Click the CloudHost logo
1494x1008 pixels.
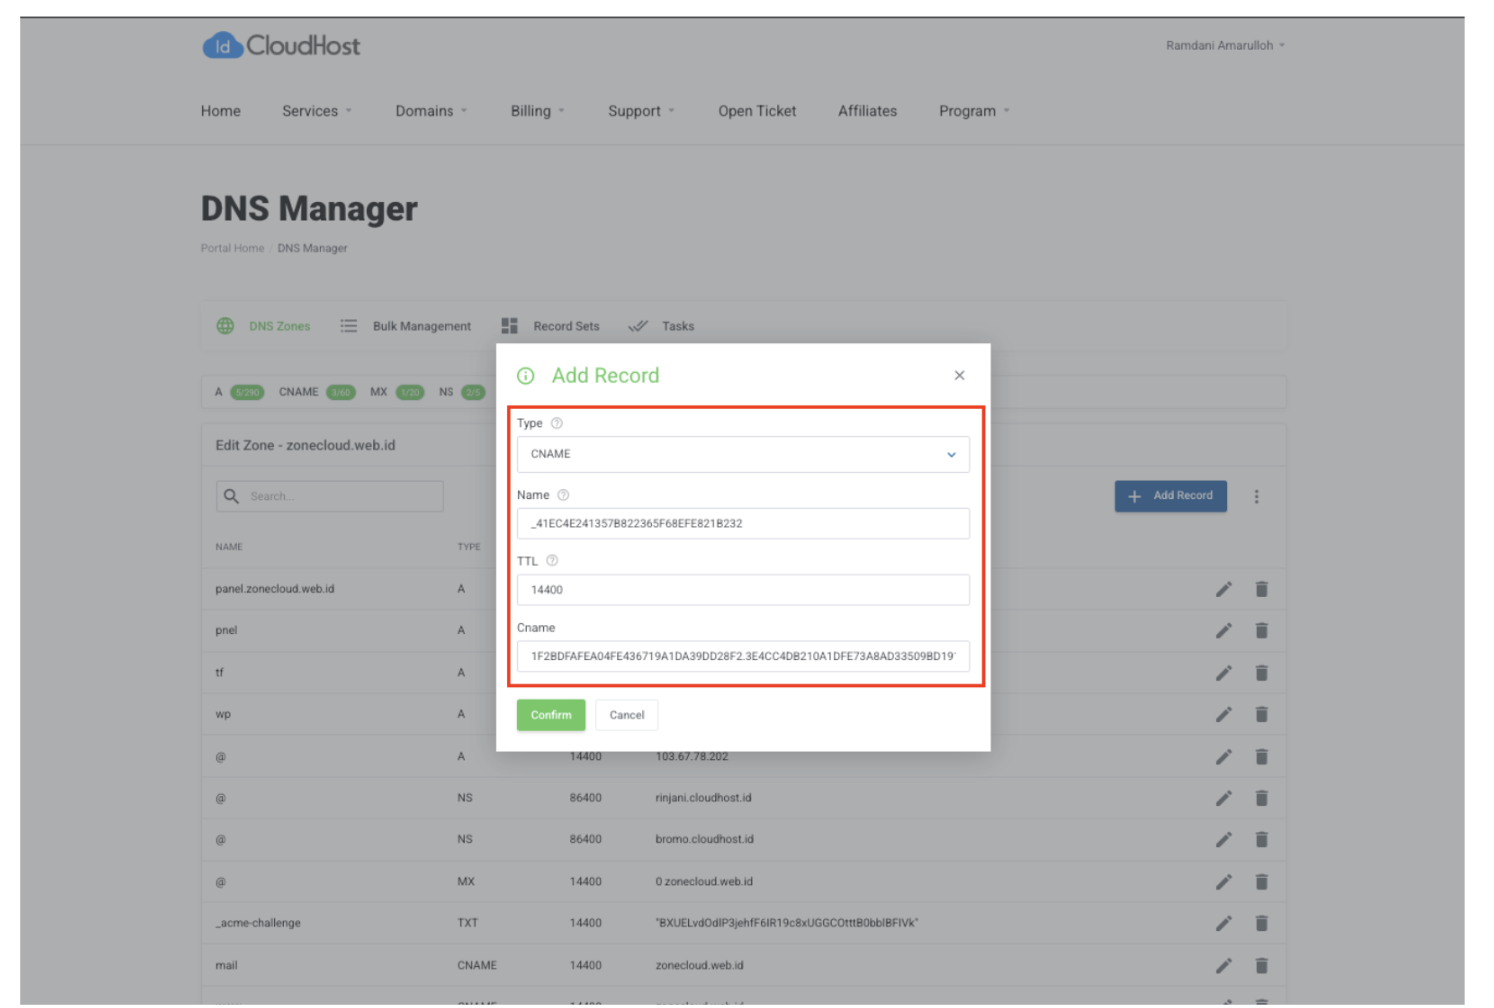pyautogui.click(x=281, y=45)
